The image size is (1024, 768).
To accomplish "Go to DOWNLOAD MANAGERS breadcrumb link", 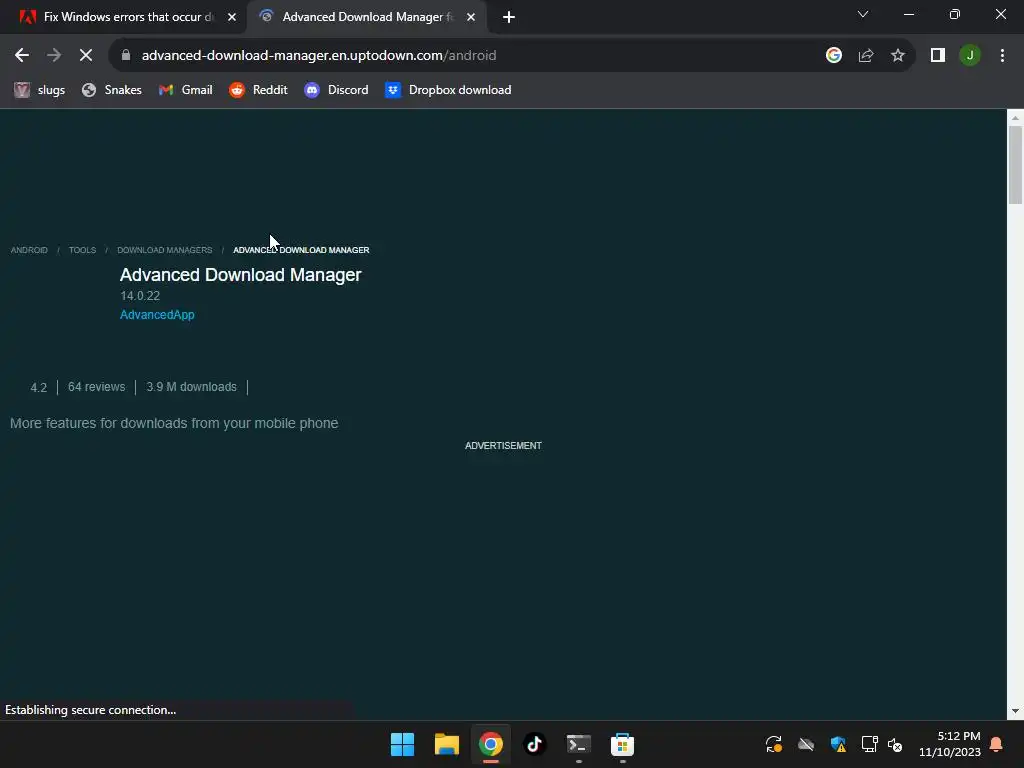I will [x=165, y=250].
